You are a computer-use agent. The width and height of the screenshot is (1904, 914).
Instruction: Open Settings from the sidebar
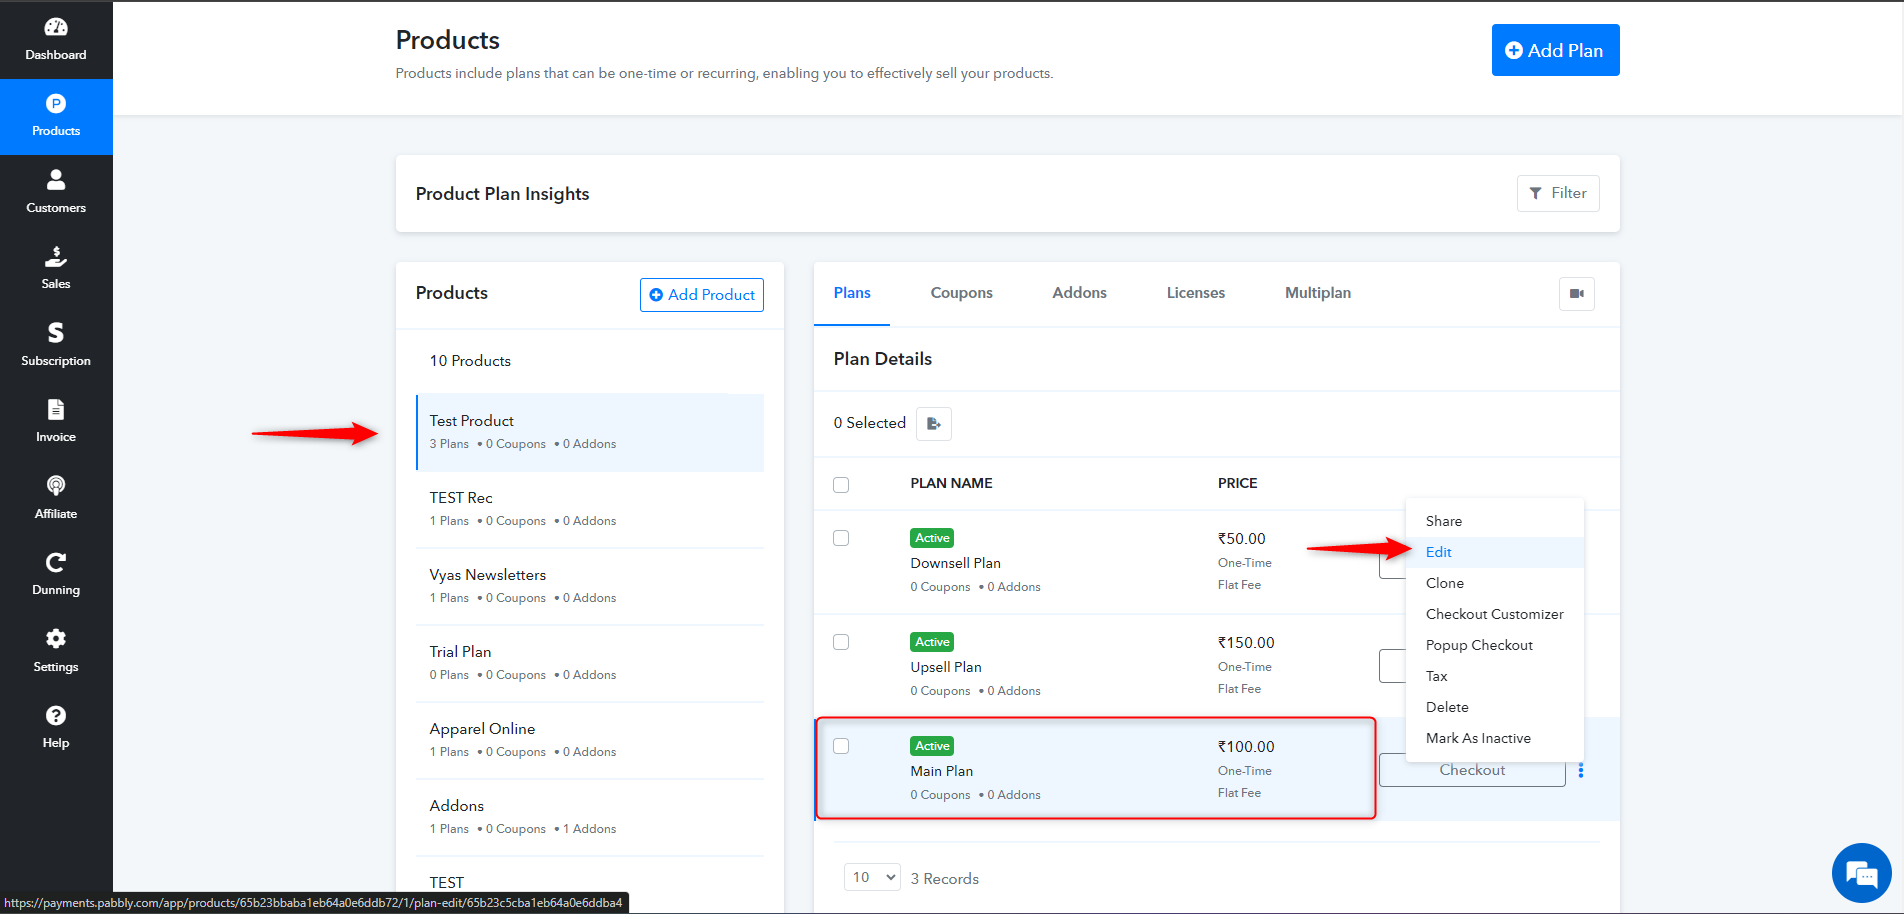click(x=56, y=651)
